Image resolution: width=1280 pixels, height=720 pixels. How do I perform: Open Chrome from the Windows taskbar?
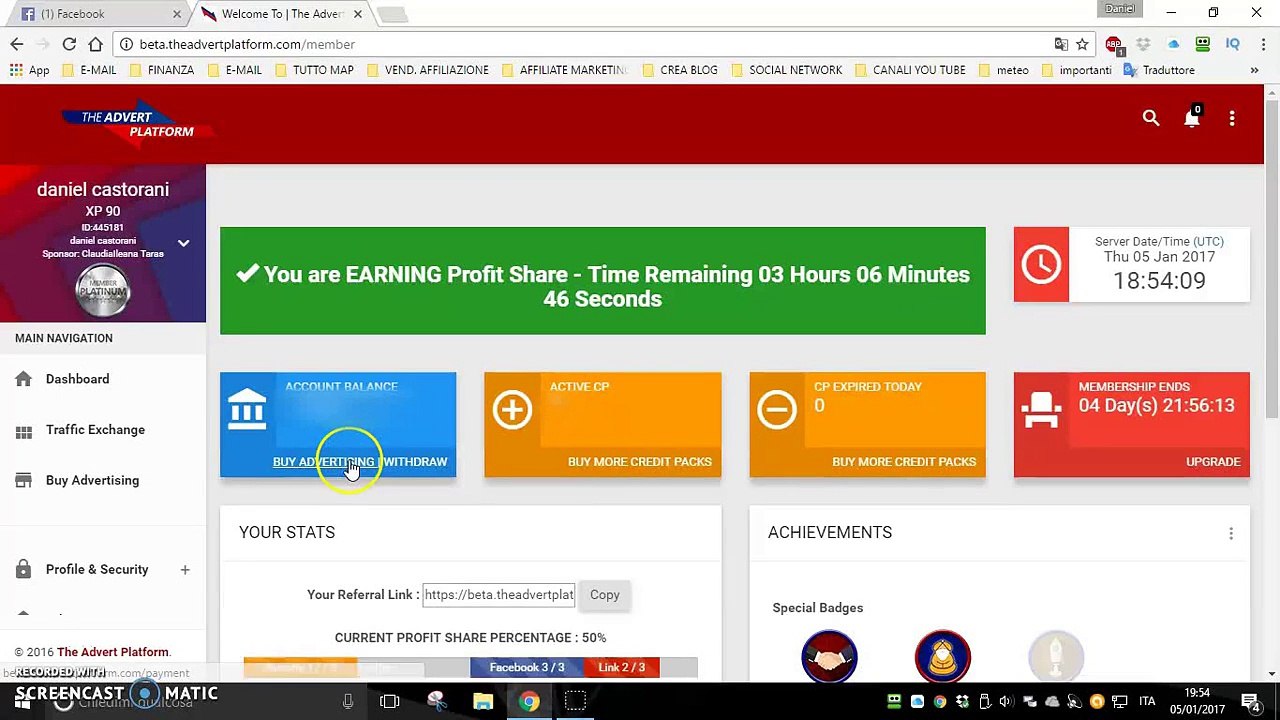click(529, 702)
